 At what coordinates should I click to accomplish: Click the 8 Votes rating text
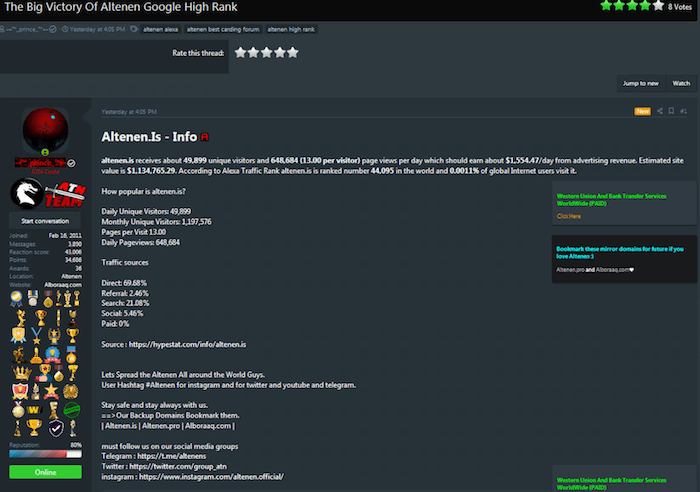click(x=679, y=7)
